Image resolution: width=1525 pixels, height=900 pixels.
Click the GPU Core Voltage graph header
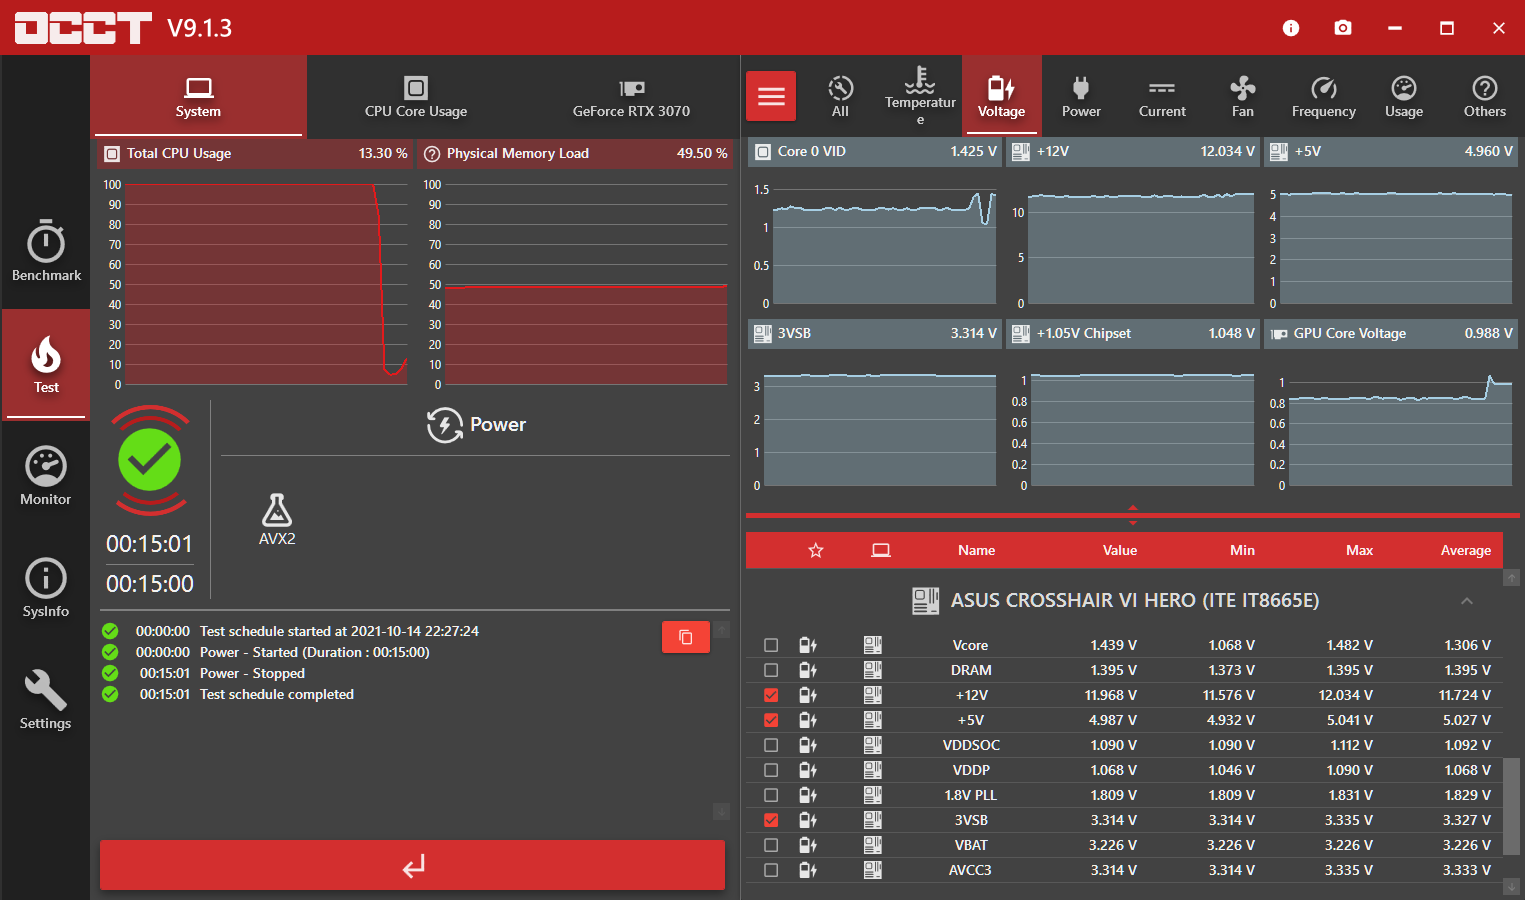[1392, 333]
